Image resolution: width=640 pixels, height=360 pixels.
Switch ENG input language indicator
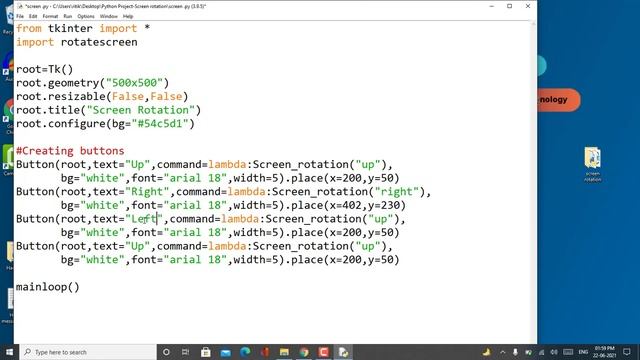coord(583,352)
